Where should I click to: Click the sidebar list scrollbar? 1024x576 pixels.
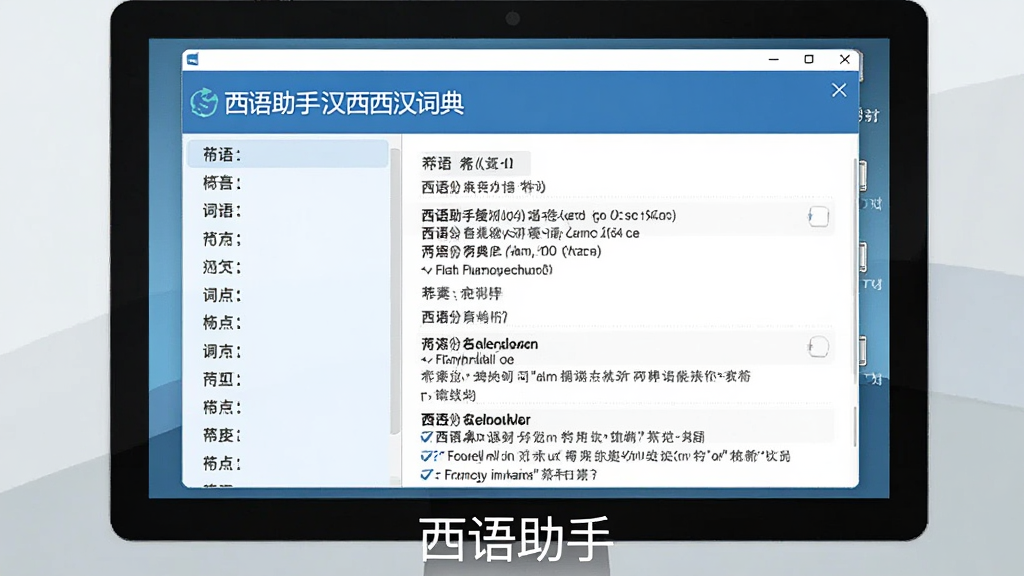pyautogui.click(x=394, y=291)
